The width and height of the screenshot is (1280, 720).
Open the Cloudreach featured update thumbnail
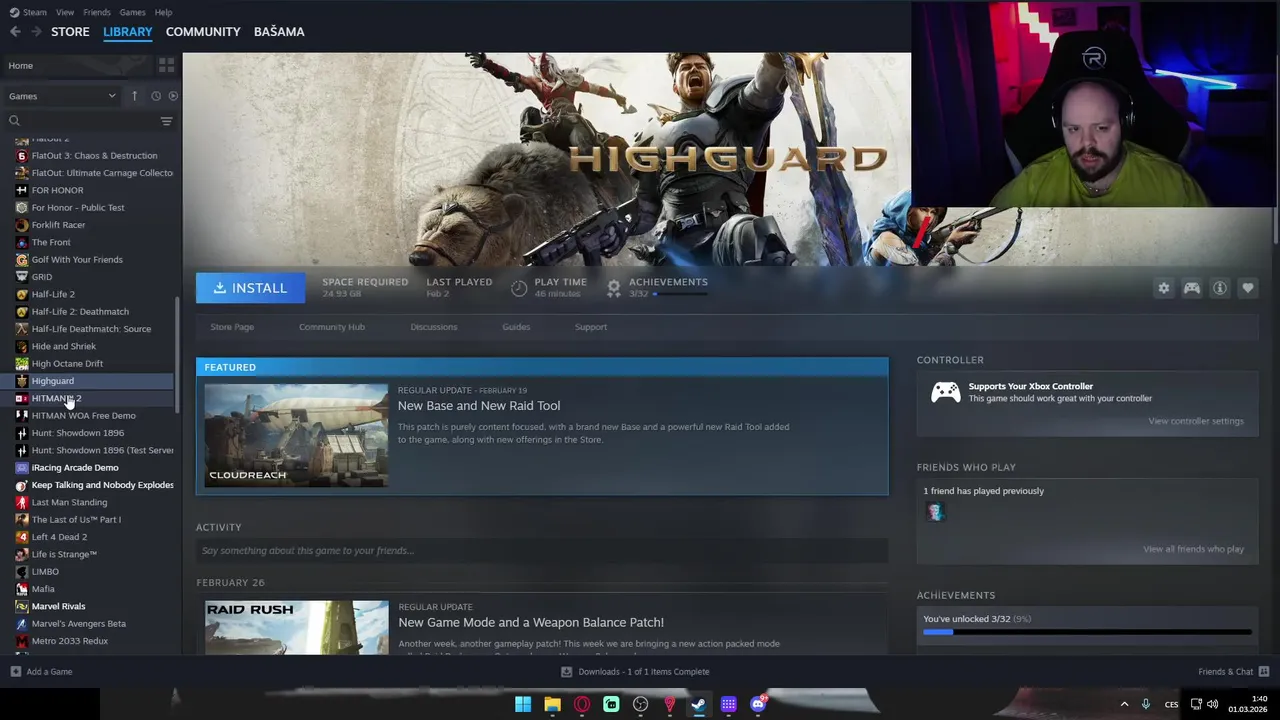coord(296,435)
